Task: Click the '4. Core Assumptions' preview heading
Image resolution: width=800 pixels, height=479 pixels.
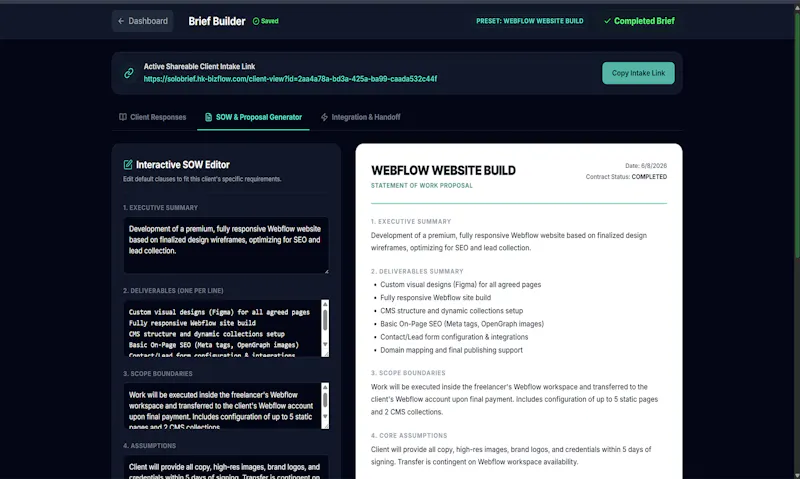Action: point(409,436)
